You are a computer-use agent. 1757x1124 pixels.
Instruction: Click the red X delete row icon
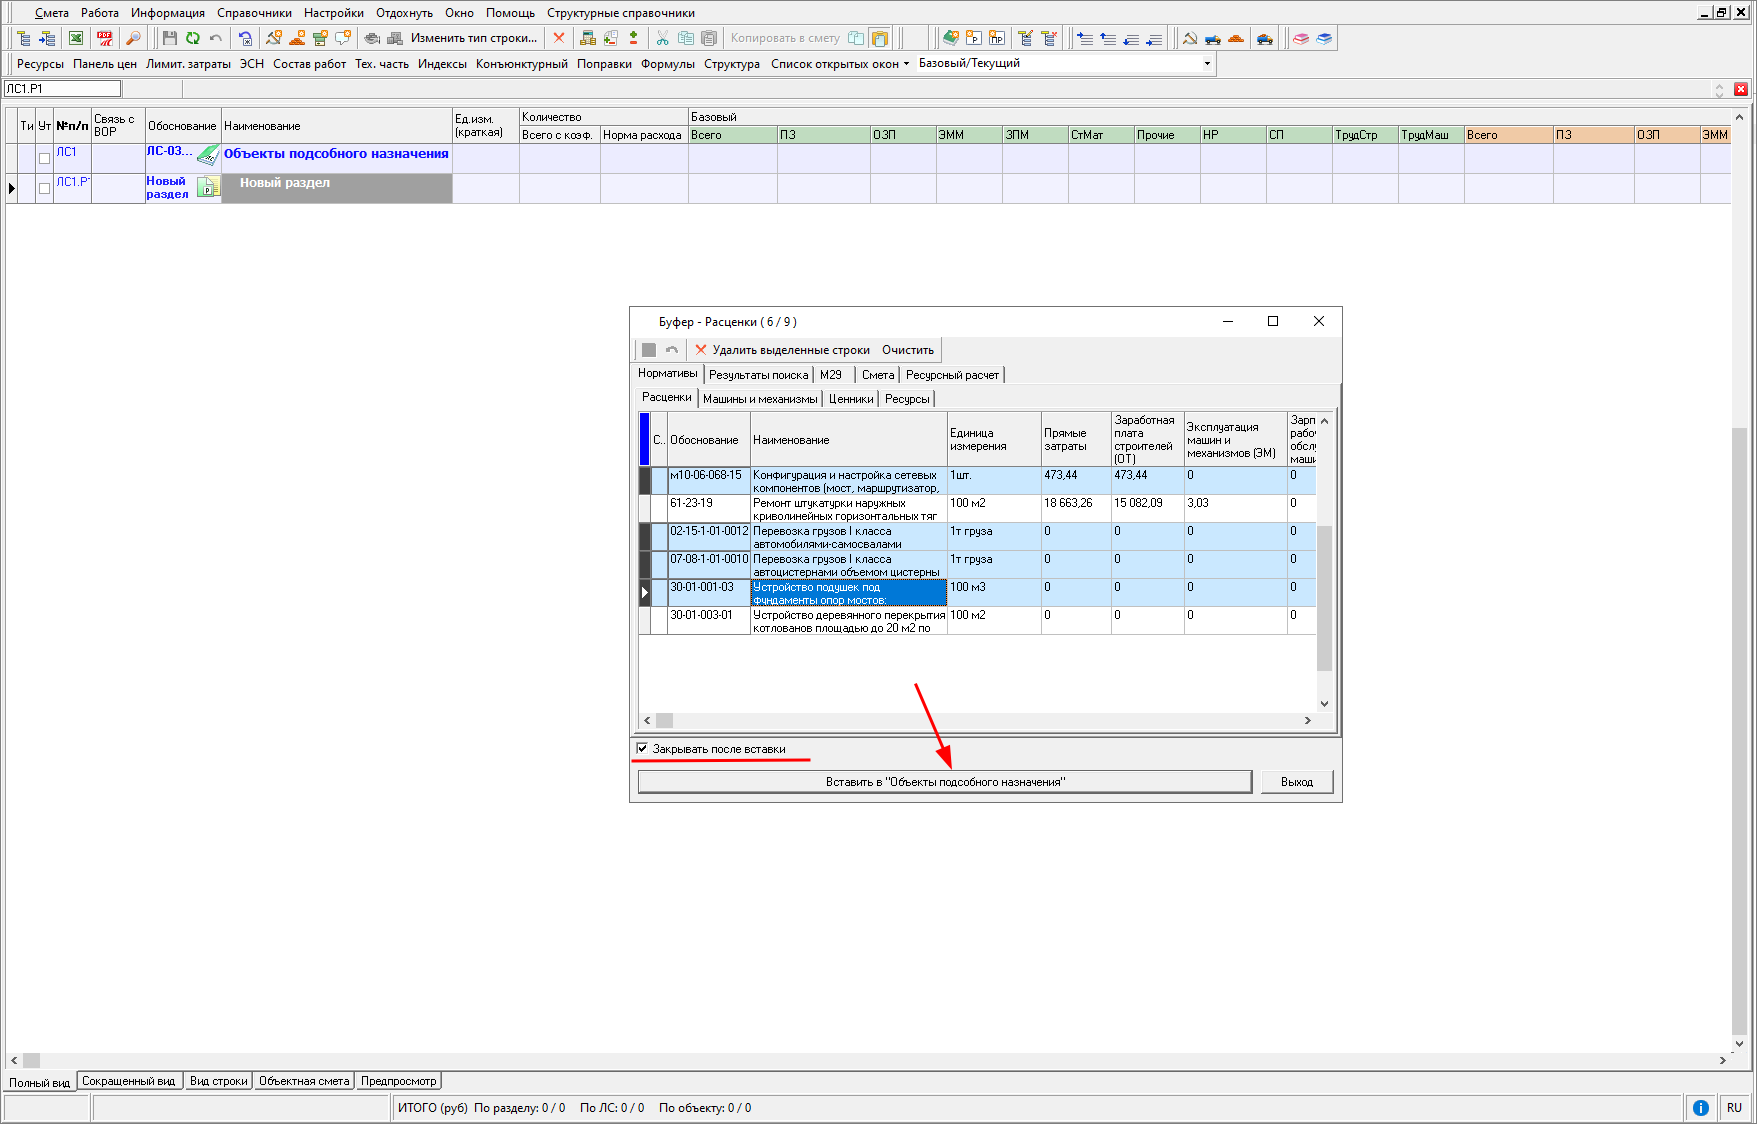point(559,38)
